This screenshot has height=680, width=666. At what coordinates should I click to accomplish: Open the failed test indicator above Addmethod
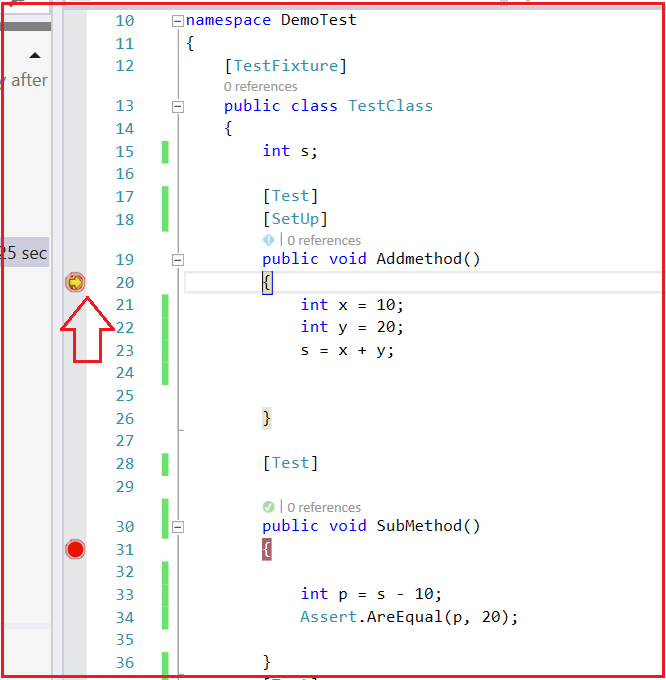click(268, 240)
